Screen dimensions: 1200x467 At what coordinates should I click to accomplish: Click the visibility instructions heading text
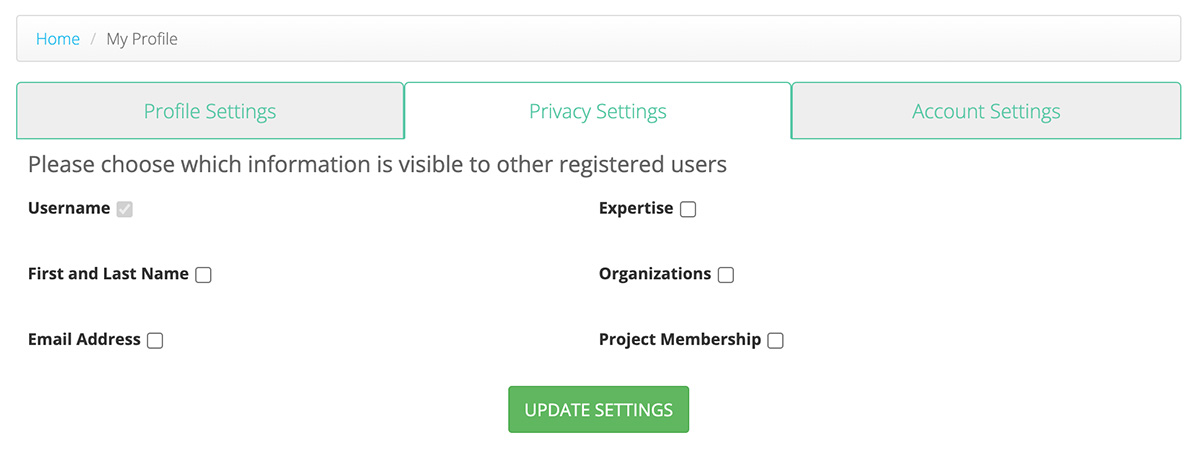tap(377, 164)
